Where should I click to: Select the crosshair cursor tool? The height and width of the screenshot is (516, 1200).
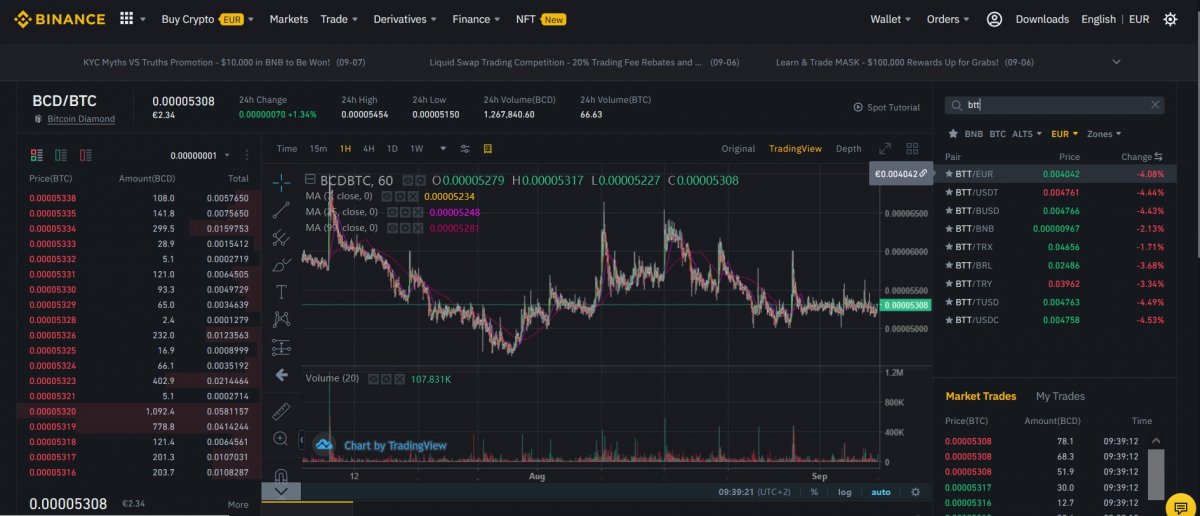[x=281, y=181]
